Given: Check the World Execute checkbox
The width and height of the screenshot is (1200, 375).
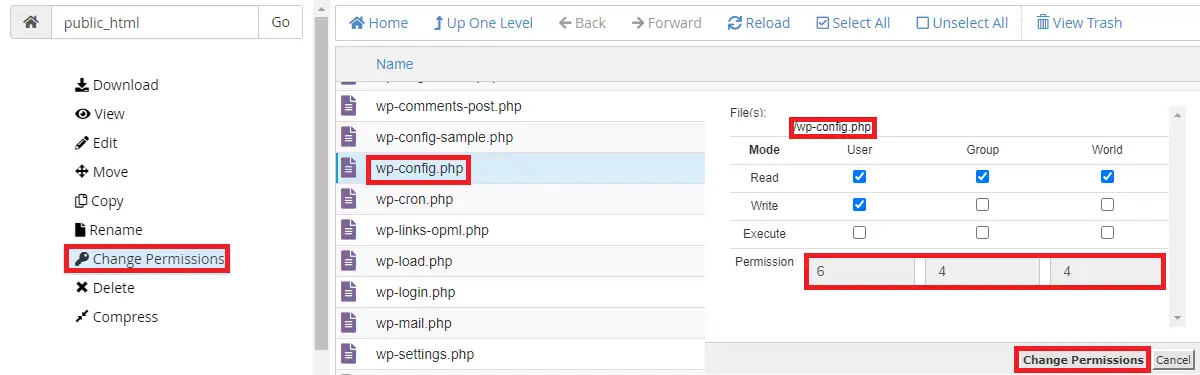Looking at the screenshot, I should pyautogui.click(x=1107, y=233).
